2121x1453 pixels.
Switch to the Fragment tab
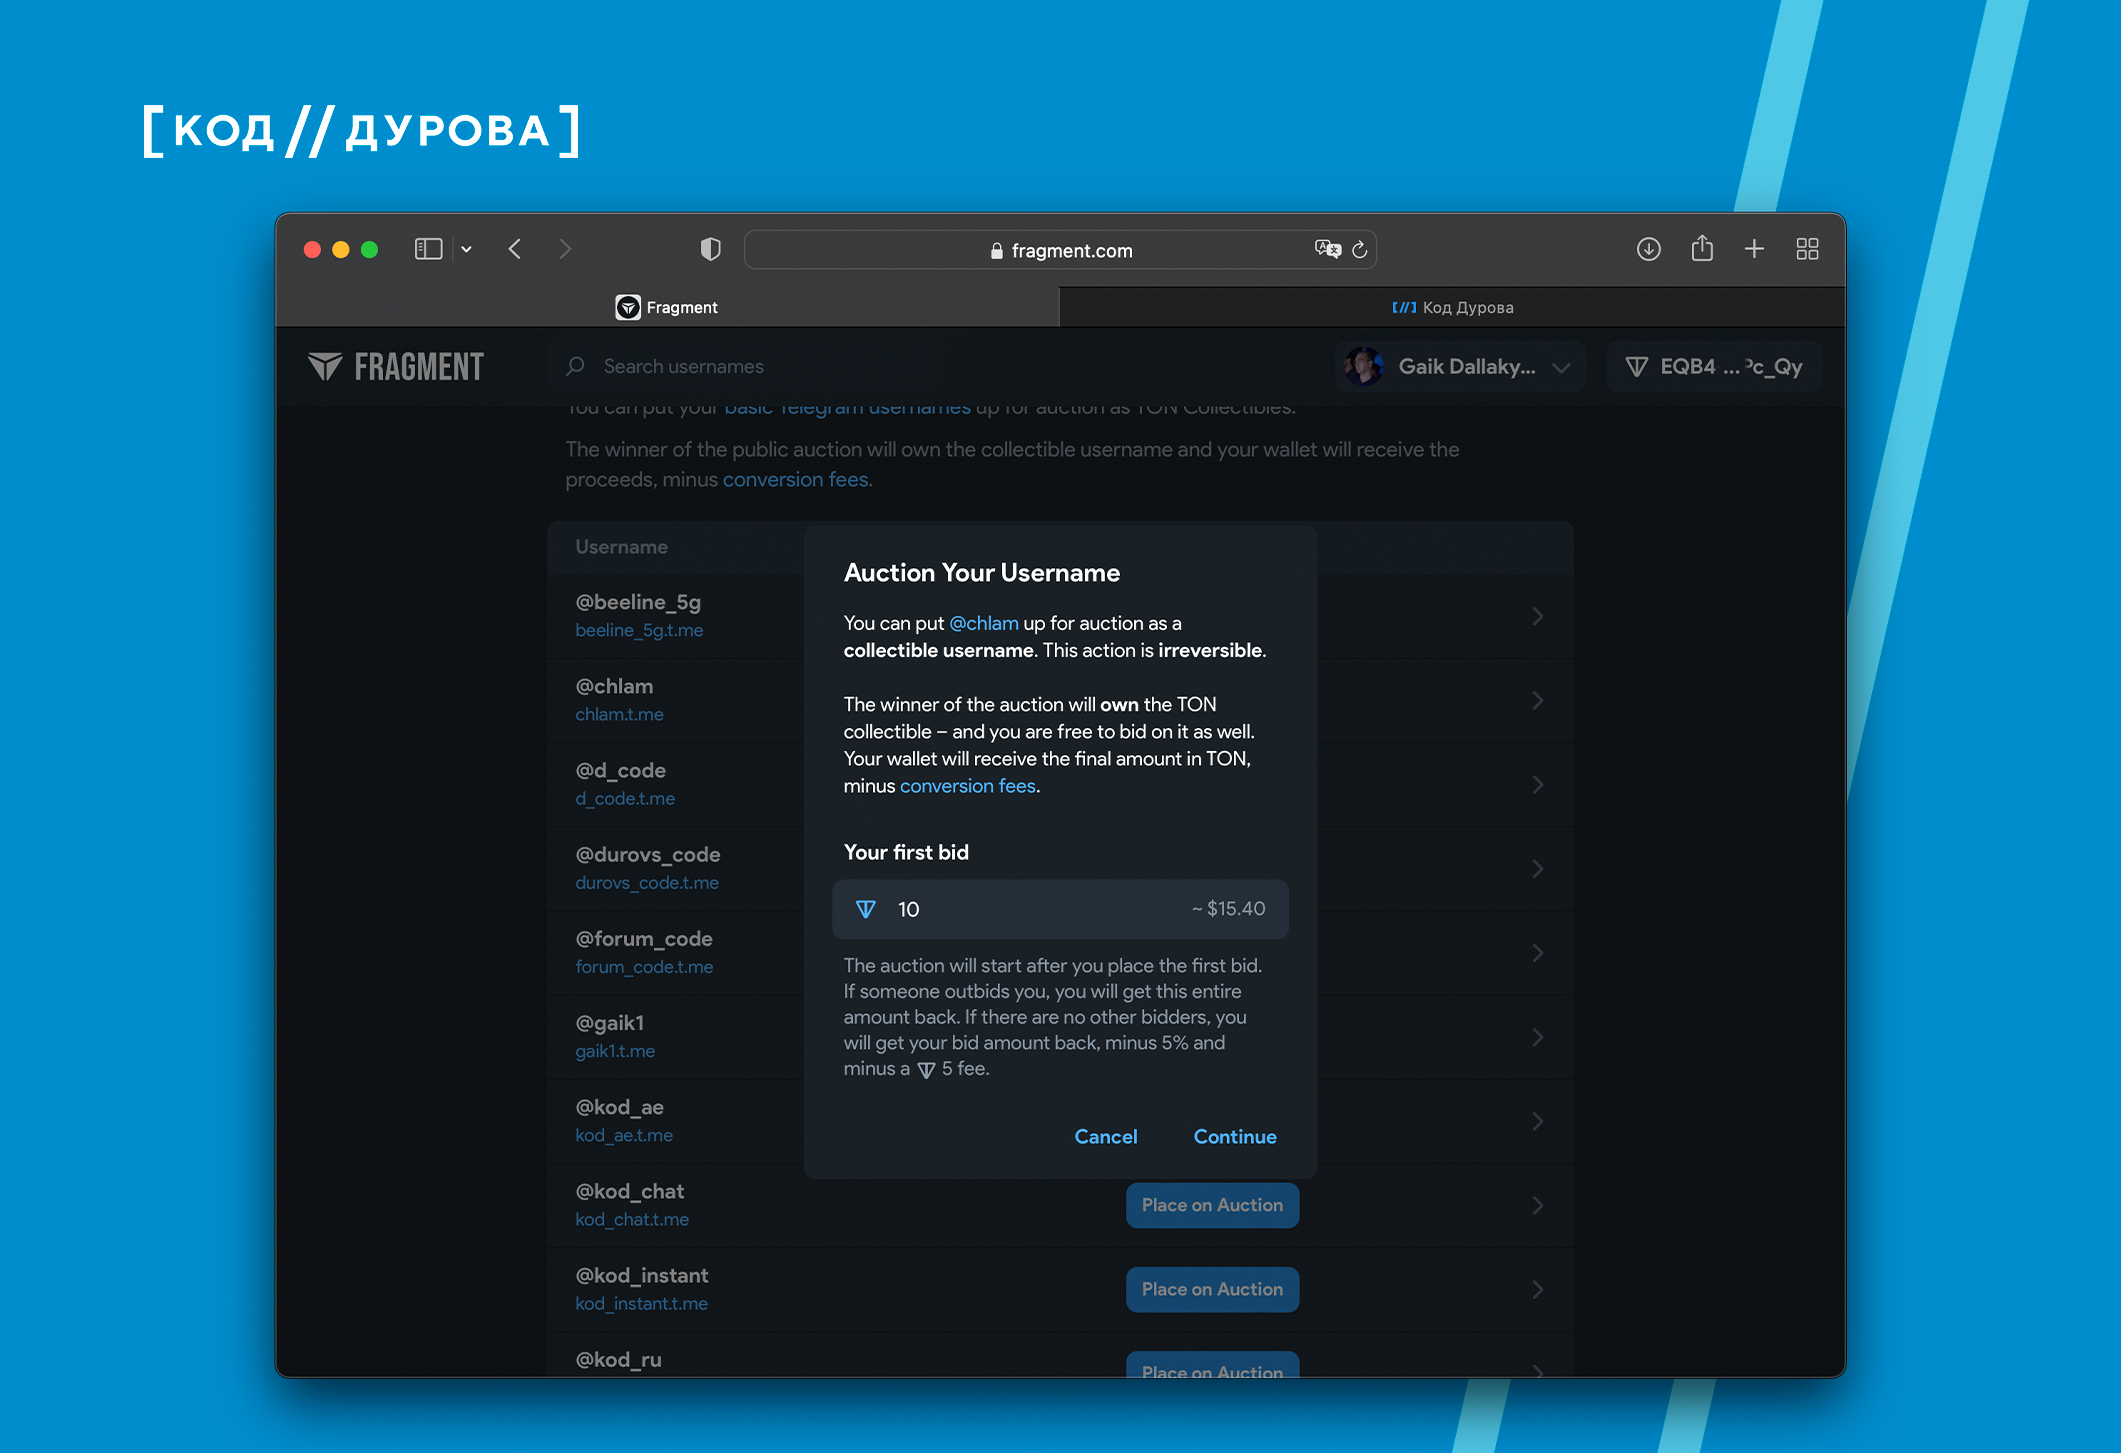(x=667, y=307)
